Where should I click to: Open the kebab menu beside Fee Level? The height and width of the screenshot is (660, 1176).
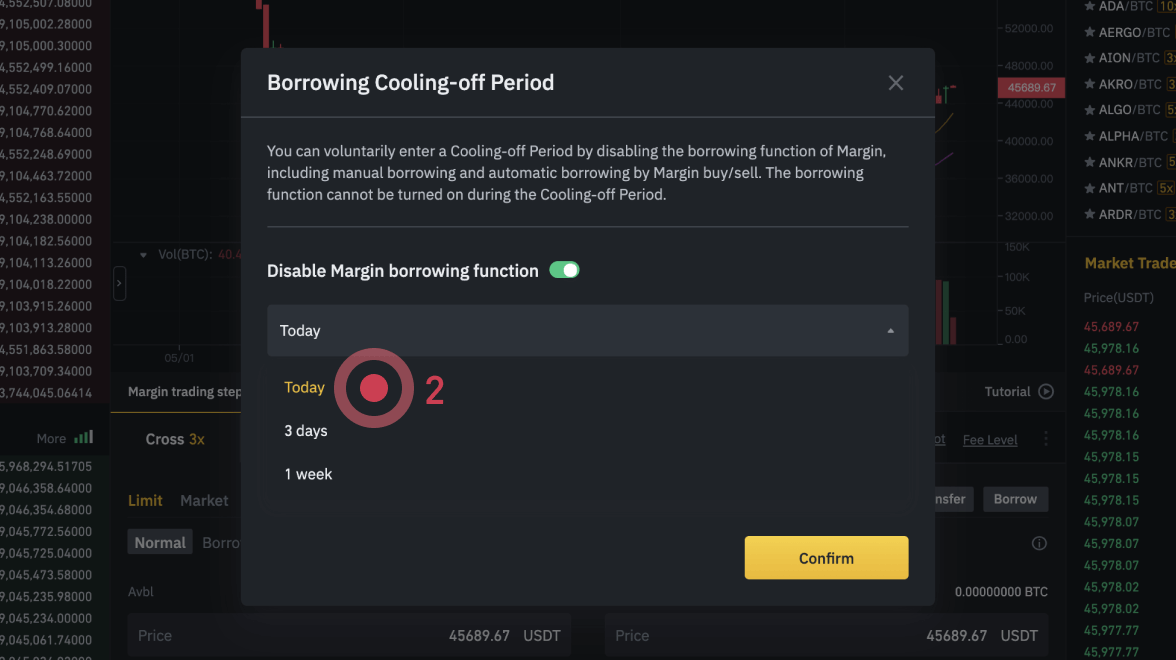[1046, 439]
